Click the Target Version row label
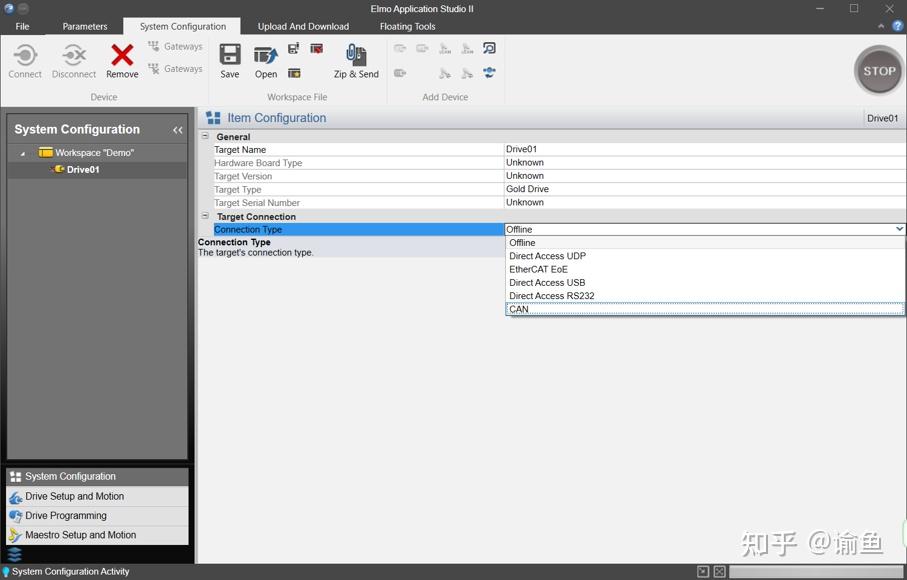Screen dimensions: 907x580 243,176
